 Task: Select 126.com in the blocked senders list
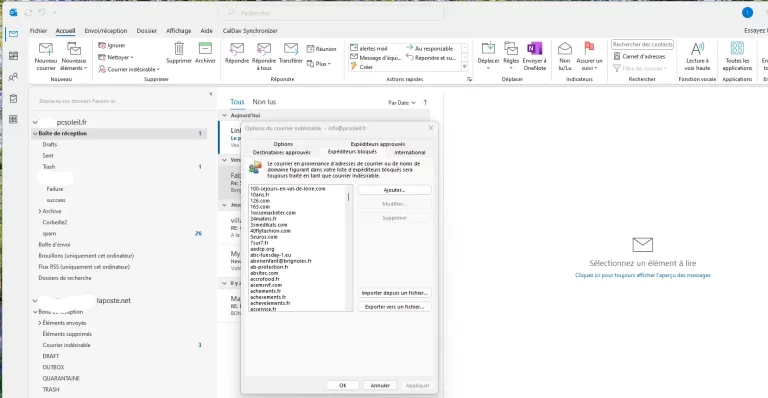click(260, 201)
